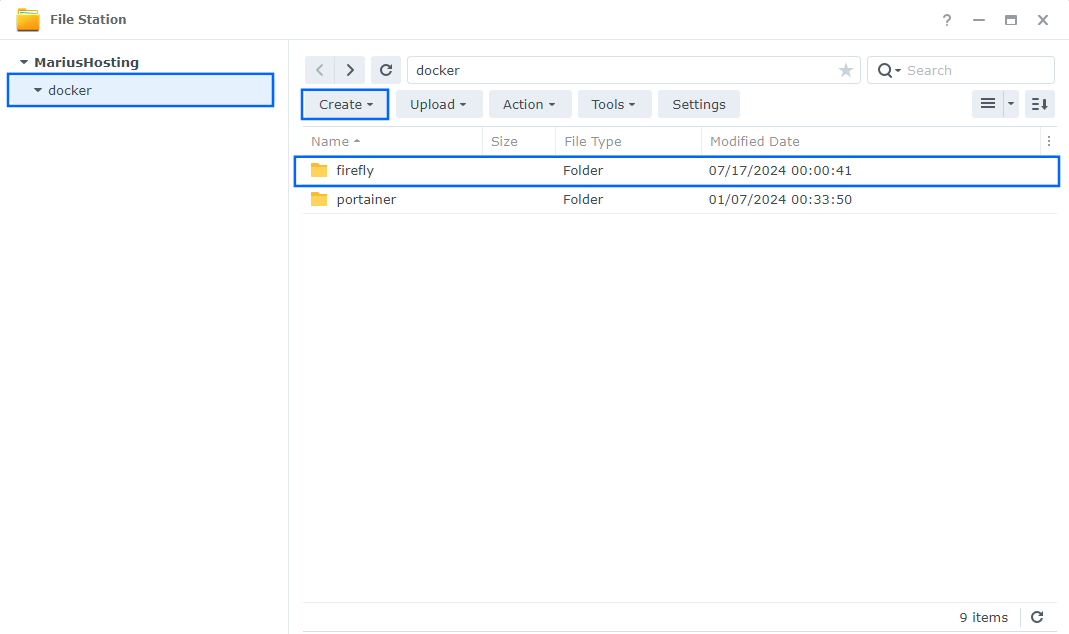This screenshot has height=634, width=1069.
Task: Open the sort order icon
Action: (x=1040, y=104)
